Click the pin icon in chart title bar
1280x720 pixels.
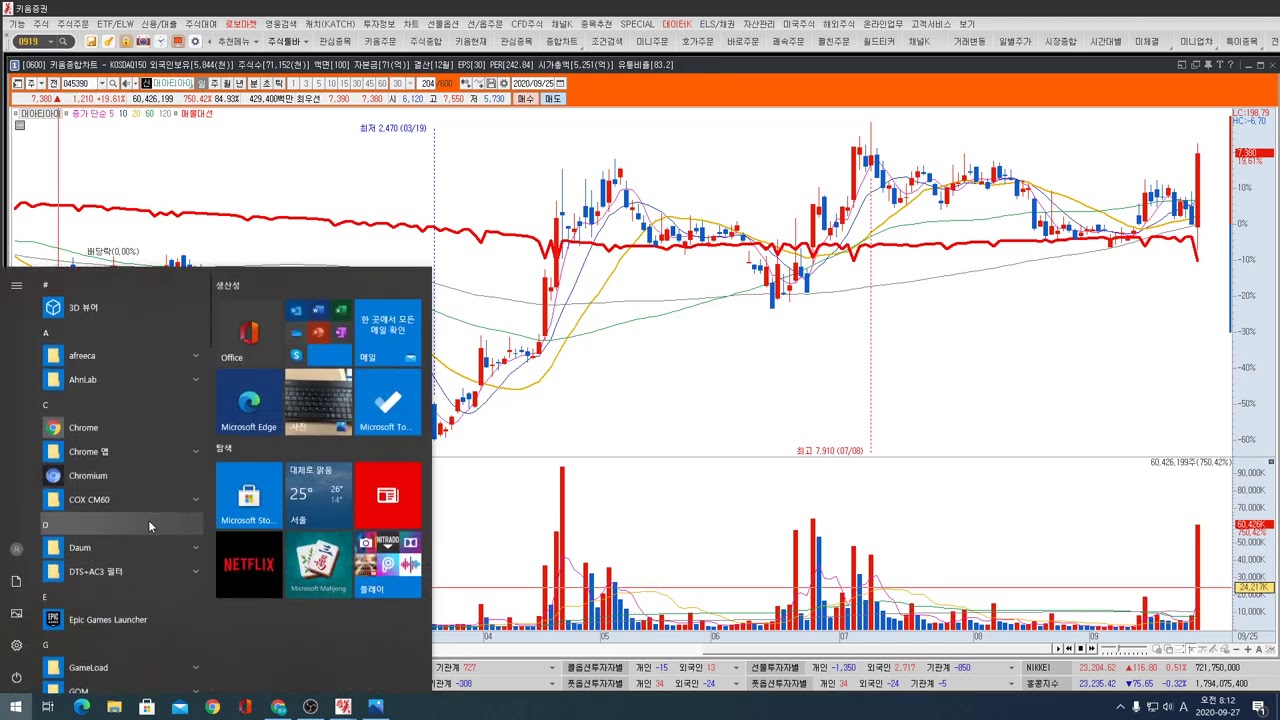pos(1208,64)
